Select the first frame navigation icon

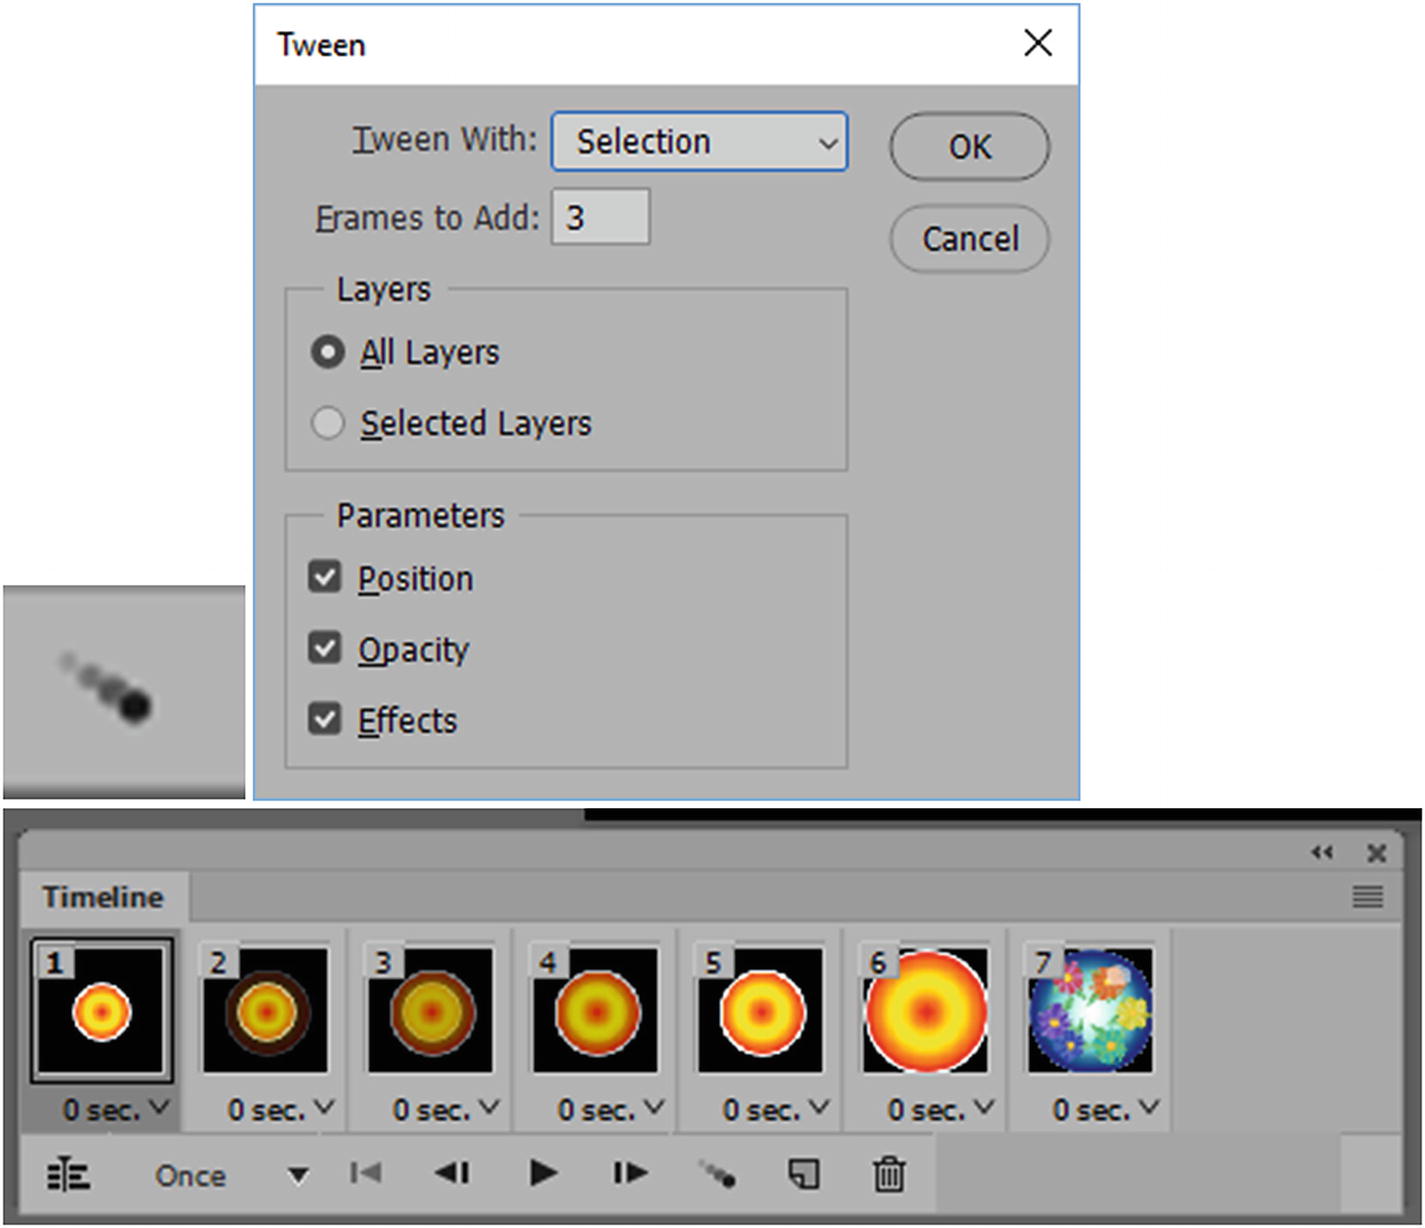pos(366,1174)
